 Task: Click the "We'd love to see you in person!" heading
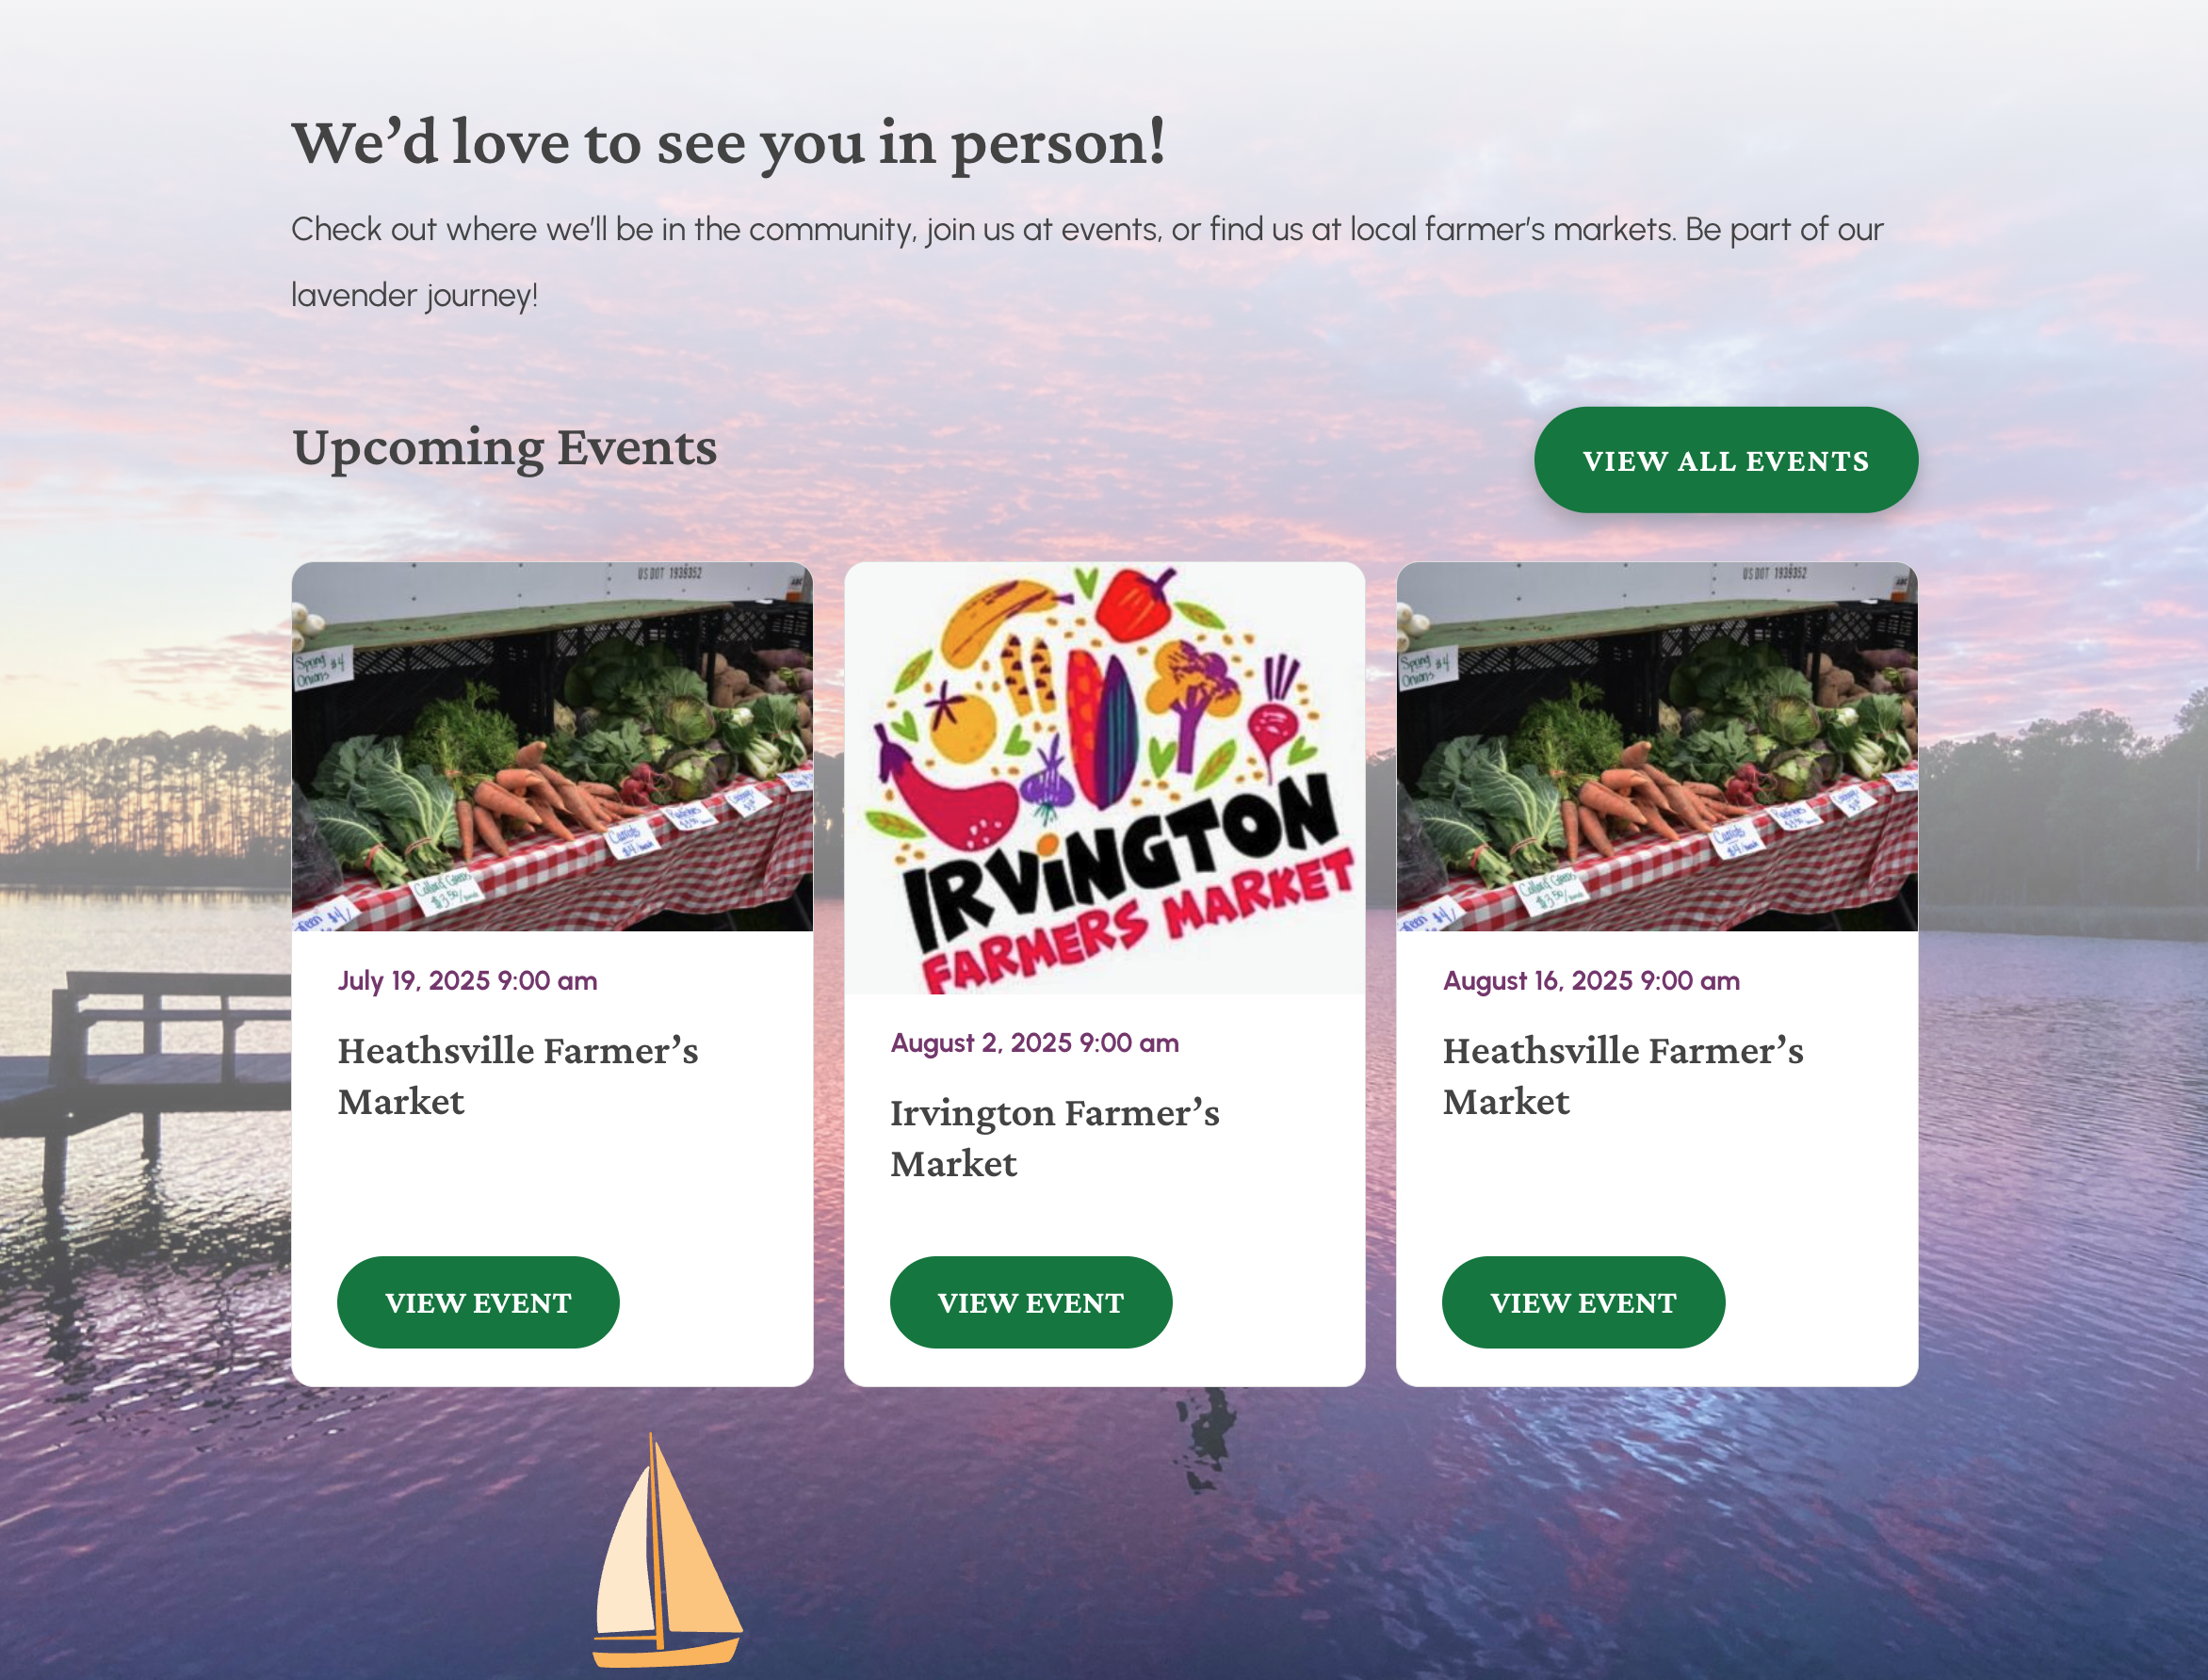[728, 142]
